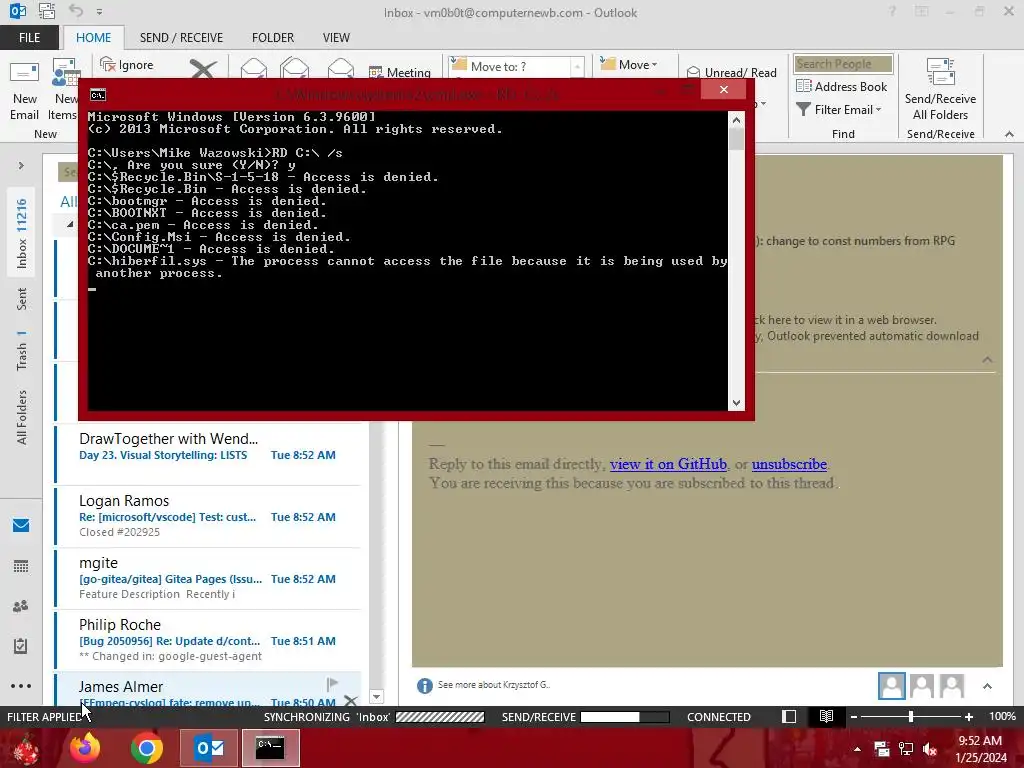1024x768 pixels.
Task: Click the Command Prompt taskbar button
Action: 270,748
